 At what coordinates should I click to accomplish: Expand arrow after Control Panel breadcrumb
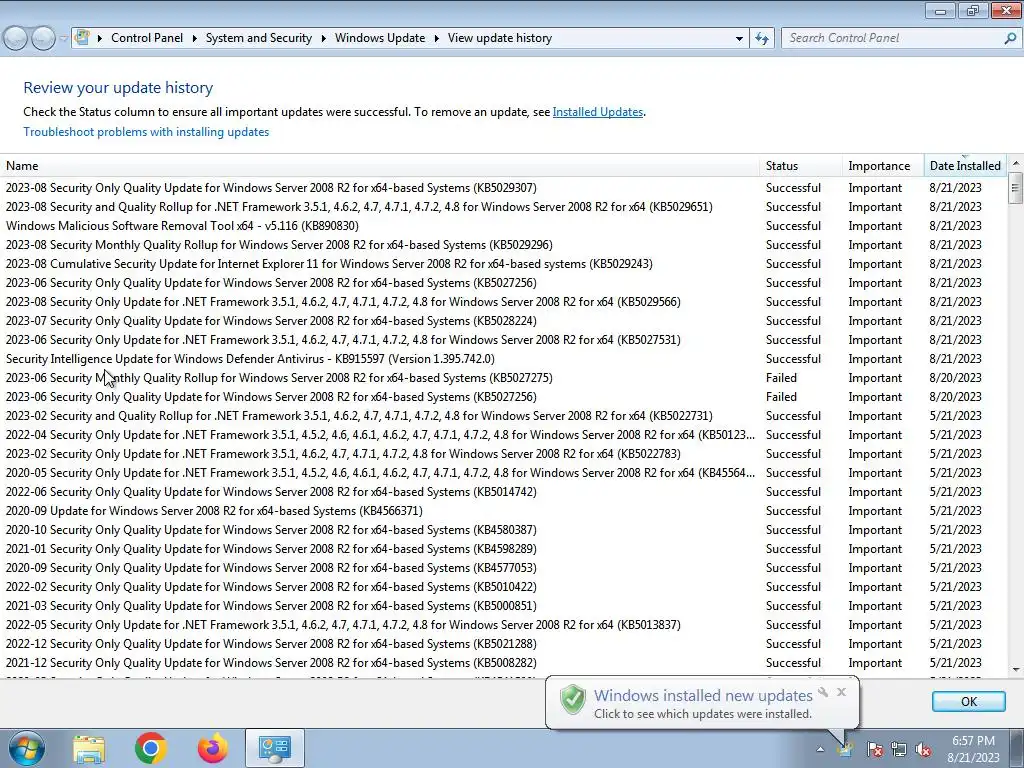pyautogui.click(x=195, y=39)
